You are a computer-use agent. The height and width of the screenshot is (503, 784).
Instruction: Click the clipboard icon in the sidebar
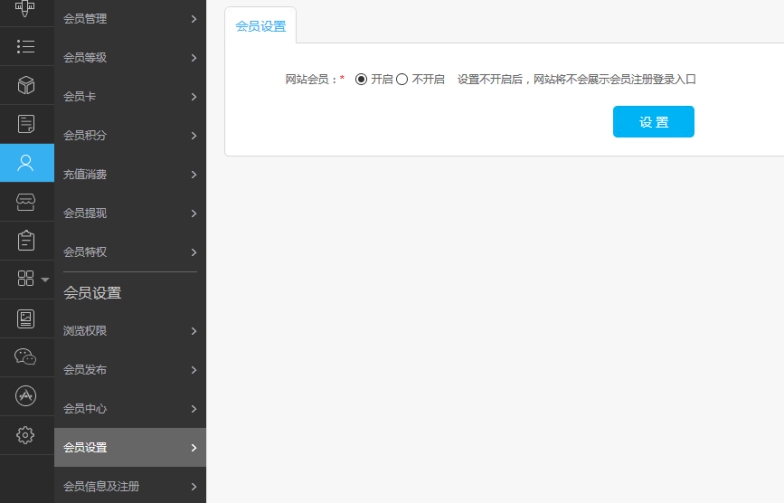click(x=26, y=241)
